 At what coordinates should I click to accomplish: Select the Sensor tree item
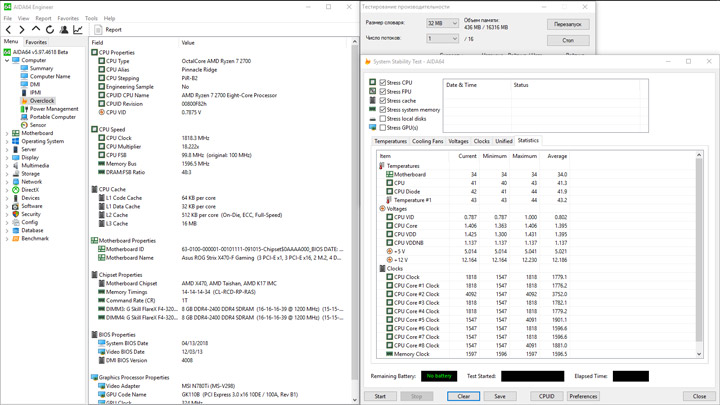click(x=38, y=125)
